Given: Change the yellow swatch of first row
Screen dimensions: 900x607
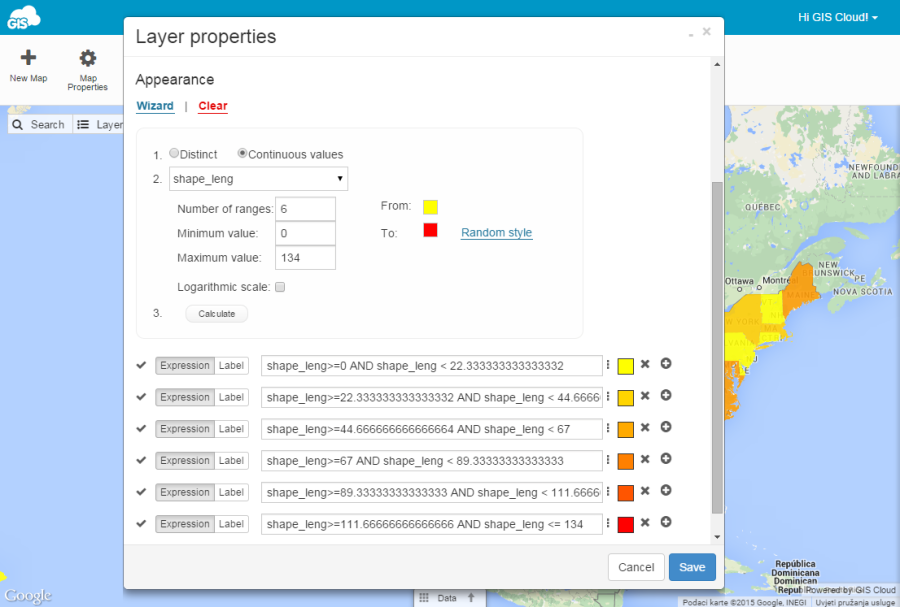Looking at the screenshot, I should [x=626, y=366].
